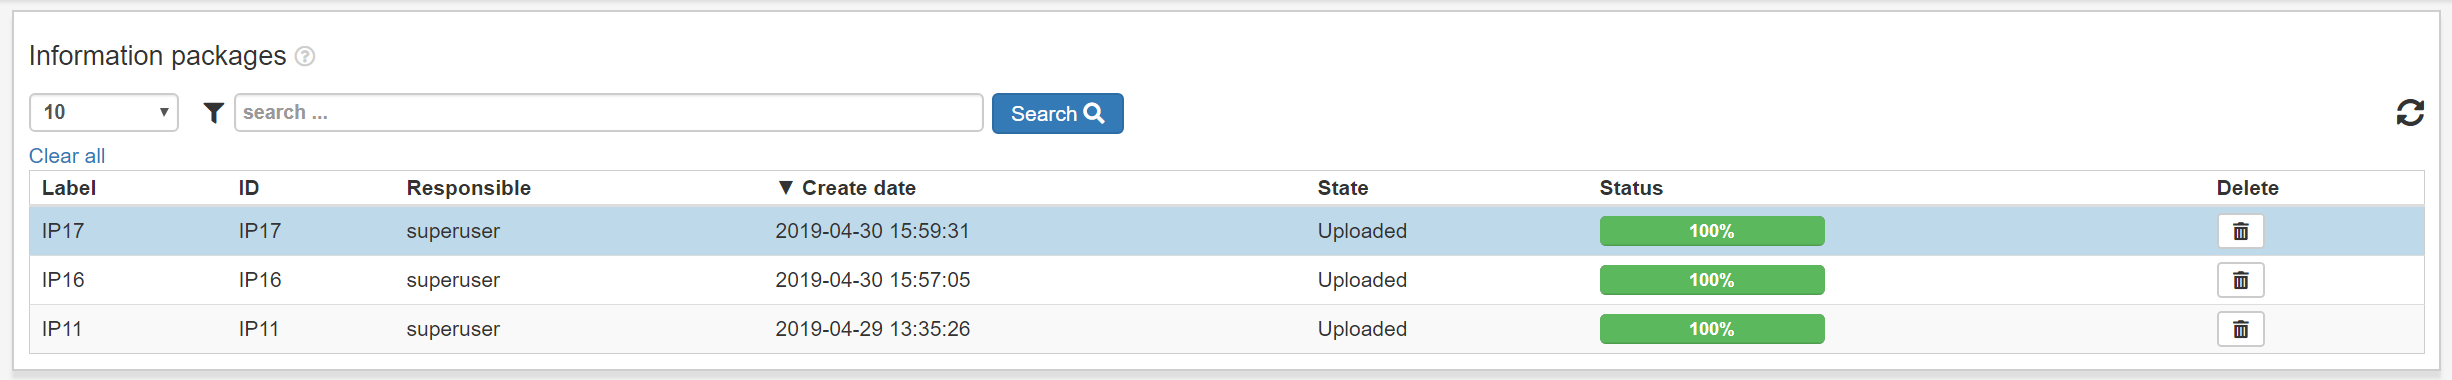Sort by the State column header
Screen dimensions: 2452x380
pyautogui.click(x=1343, y=188)
